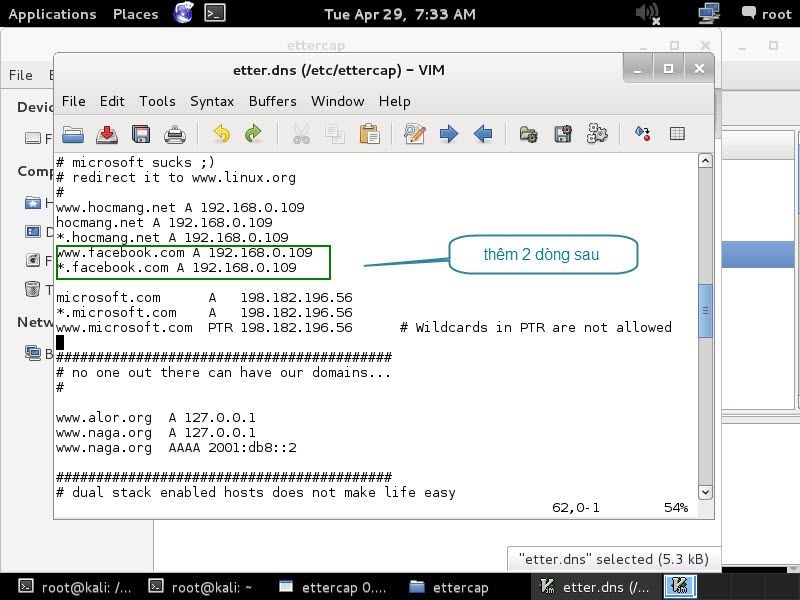Click the Home folder icon in sidebar
Viewport: 800px width, 600px height.
(x=33, y=203)
